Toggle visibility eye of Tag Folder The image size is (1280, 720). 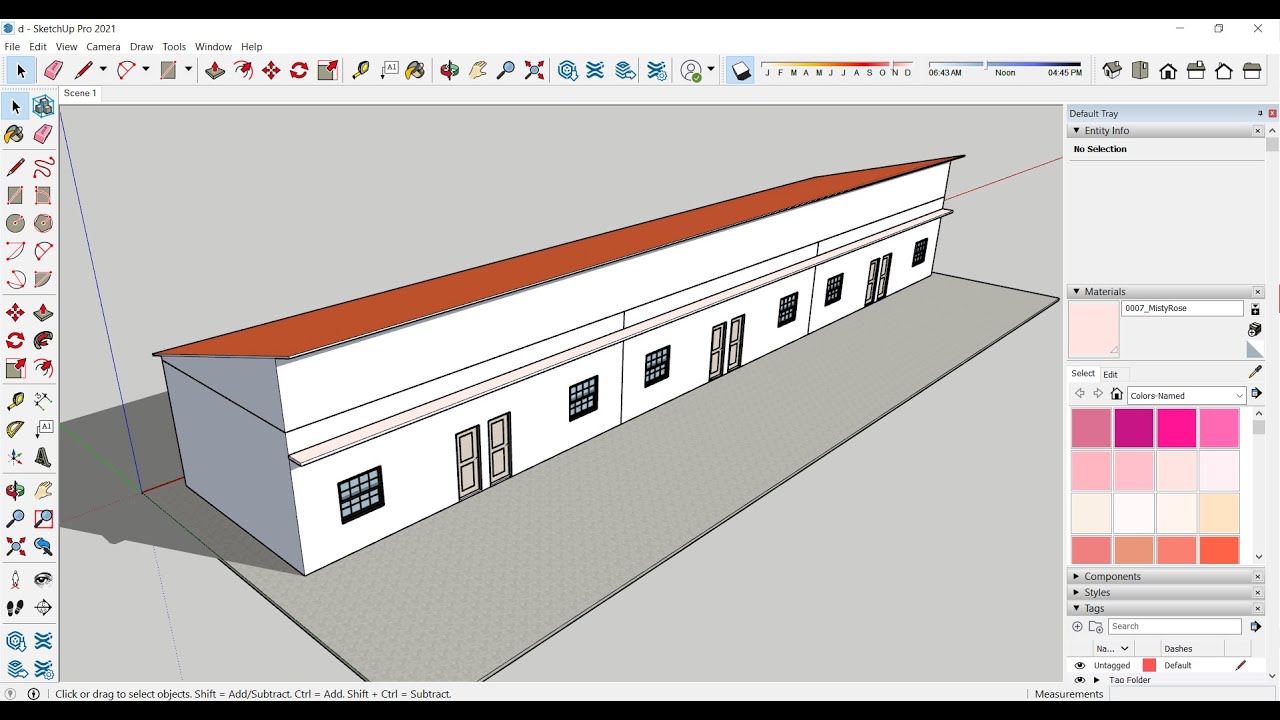click(x=1079, y=680)
